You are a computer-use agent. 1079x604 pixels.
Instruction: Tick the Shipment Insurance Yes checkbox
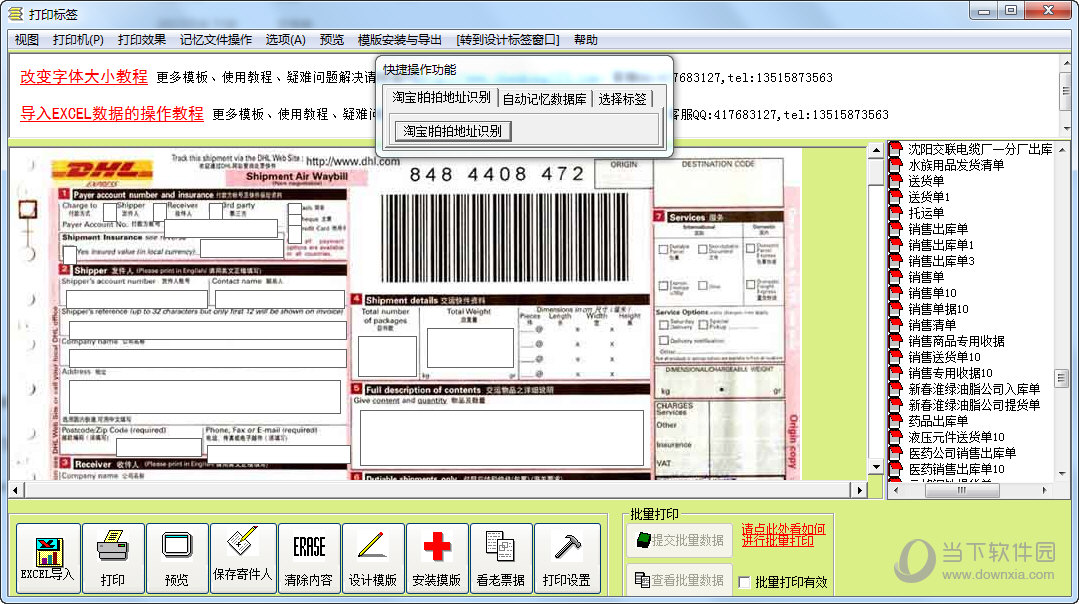[70, 255]
